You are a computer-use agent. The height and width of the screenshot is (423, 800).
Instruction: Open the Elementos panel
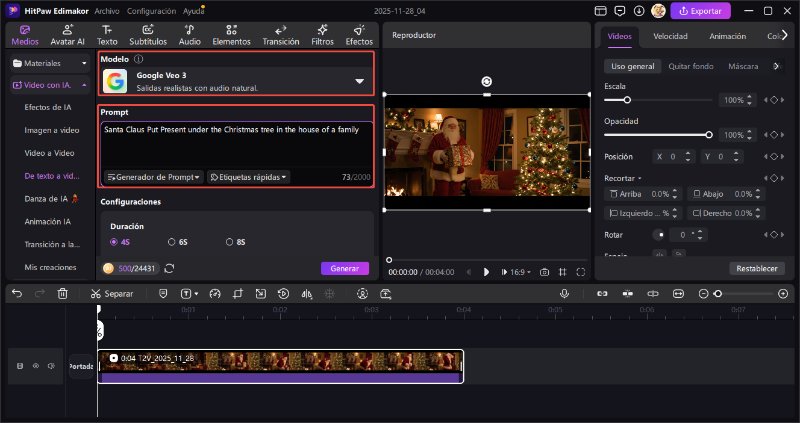click(231, 36)
